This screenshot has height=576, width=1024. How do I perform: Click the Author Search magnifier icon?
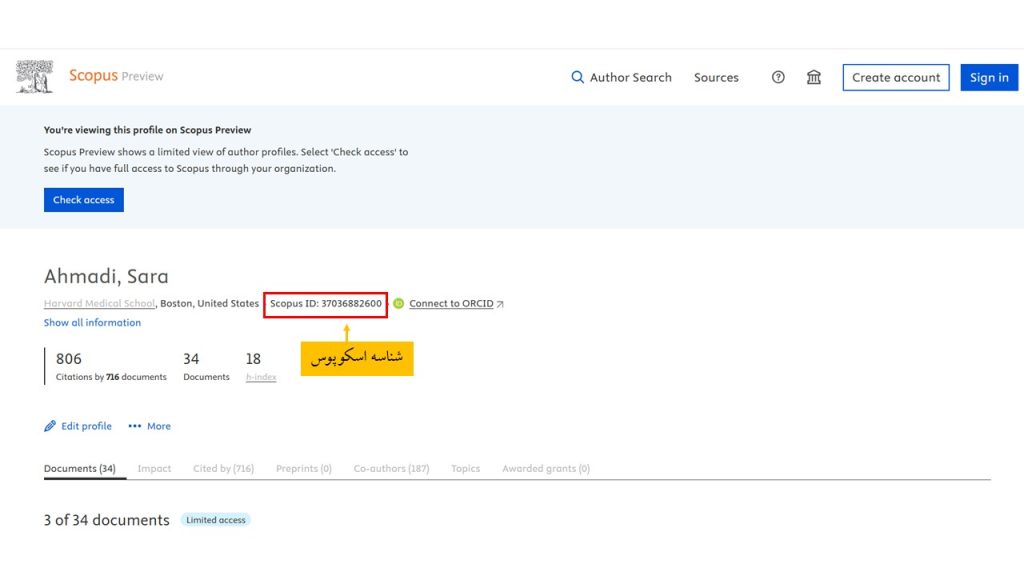pyautogui.click(x=577, y=77)
